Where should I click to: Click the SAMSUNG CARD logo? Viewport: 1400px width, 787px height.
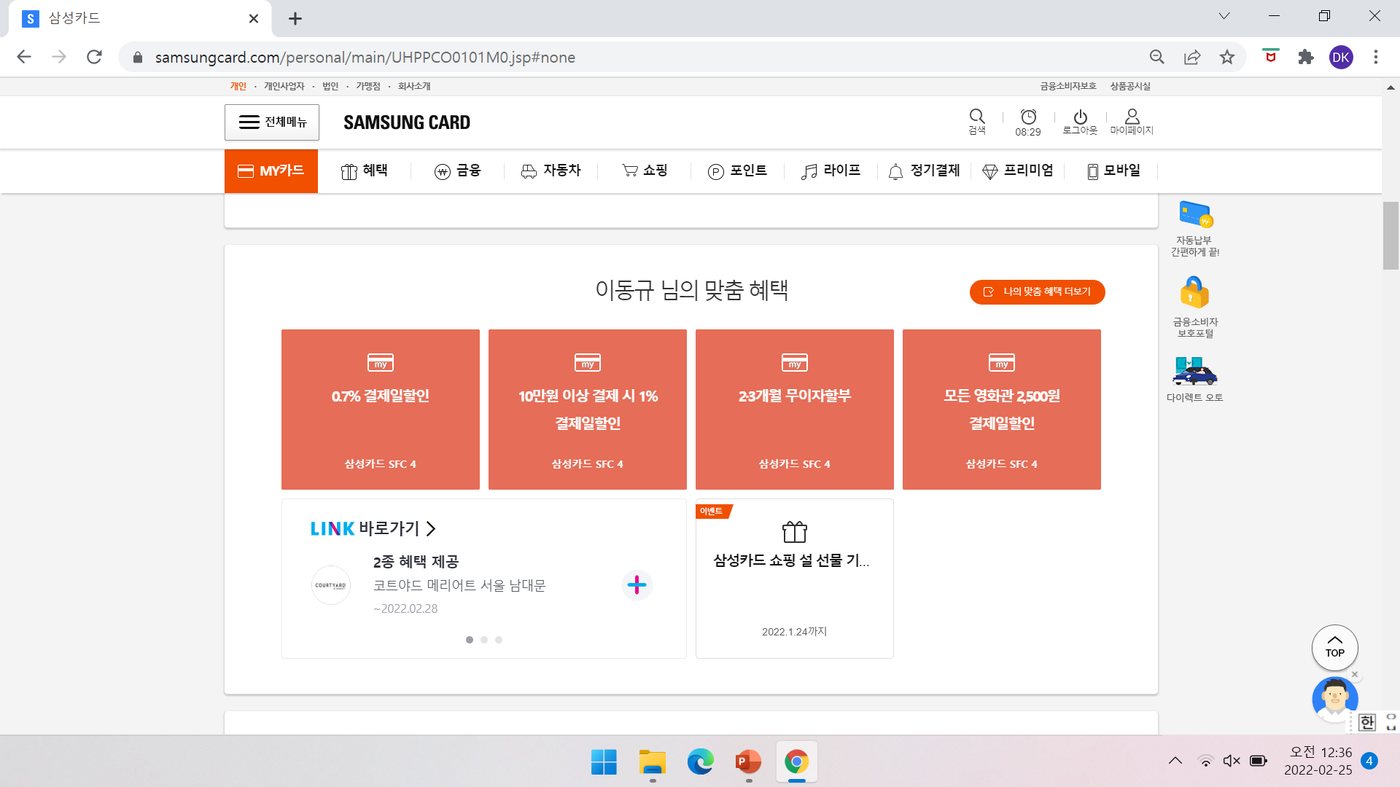(x=407, y=122)
